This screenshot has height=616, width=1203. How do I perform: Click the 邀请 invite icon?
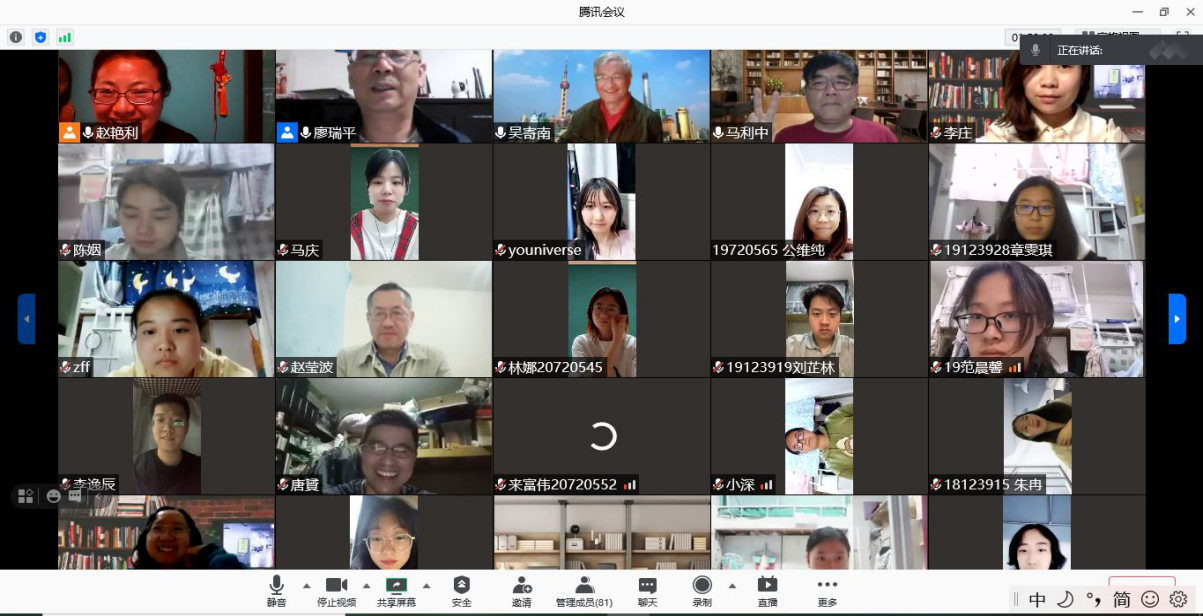521,589
